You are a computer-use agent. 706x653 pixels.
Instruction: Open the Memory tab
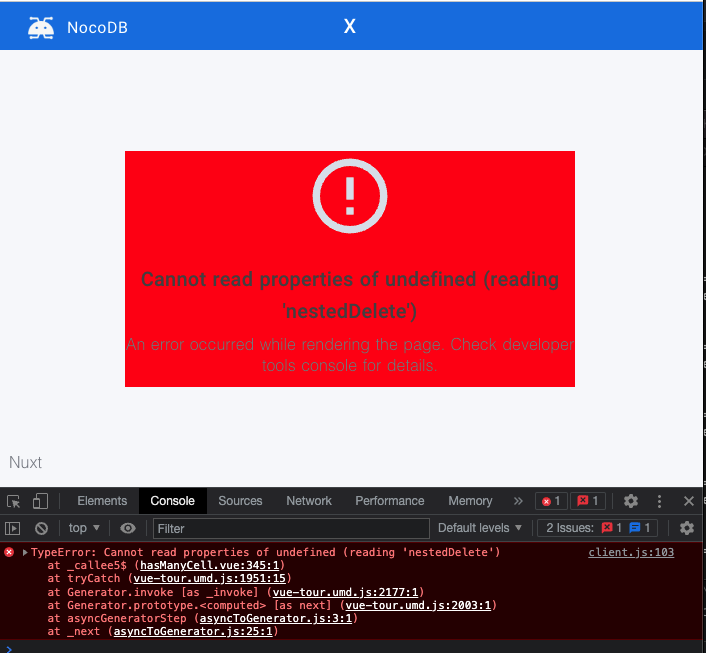[x=470, y=501]
